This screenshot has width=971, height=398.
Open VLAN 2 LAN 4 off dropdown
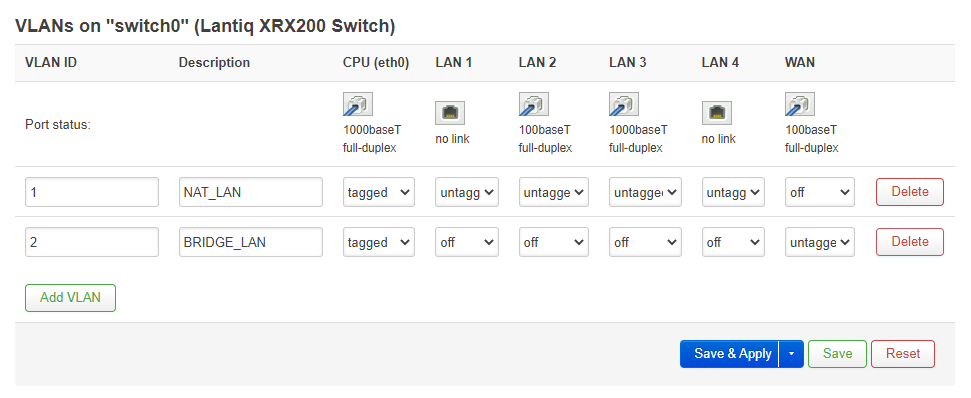click(x=733, y=242)
